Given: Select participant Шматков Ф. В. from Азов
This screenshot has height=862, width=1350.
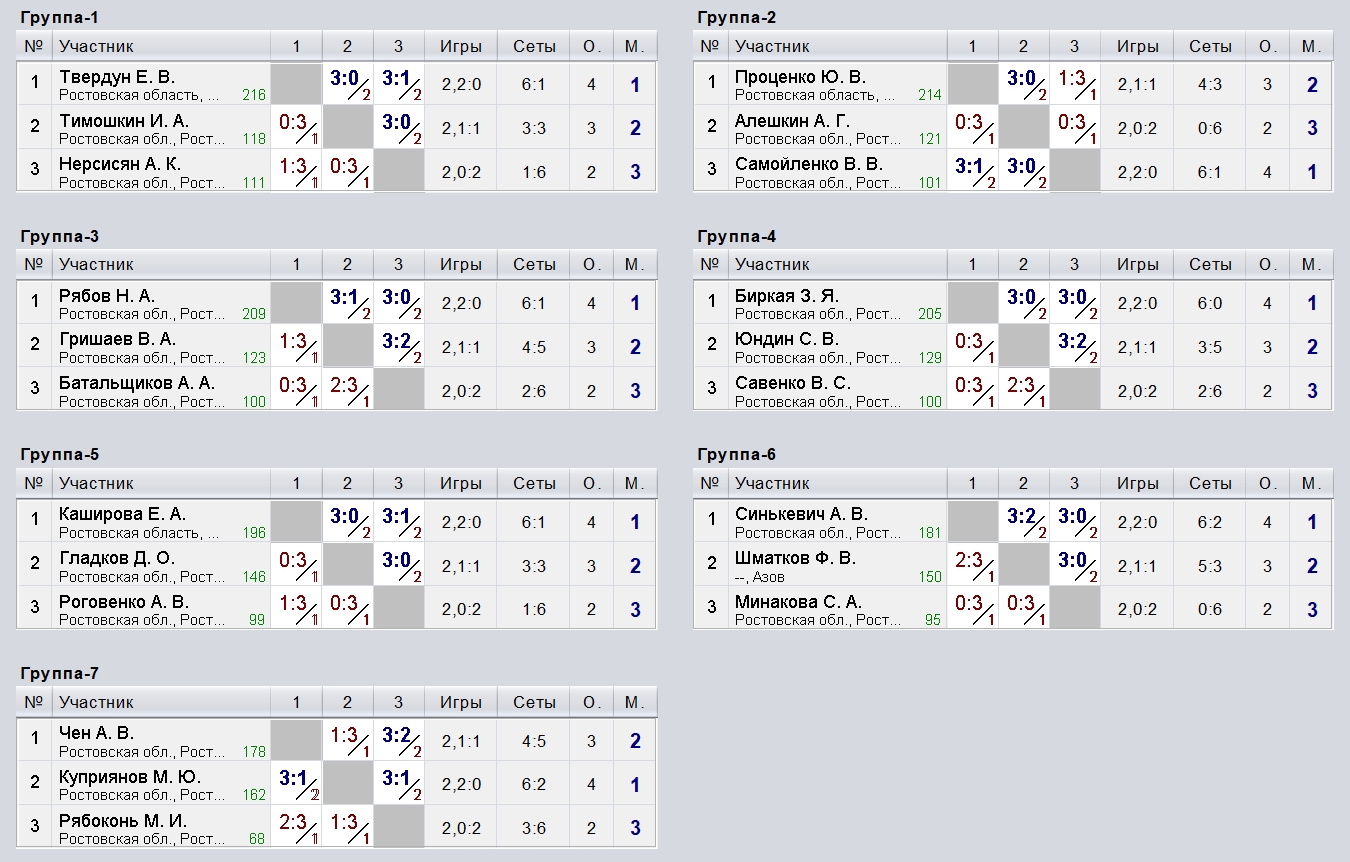Looking at the screenshot, I should tap(795, 558).
